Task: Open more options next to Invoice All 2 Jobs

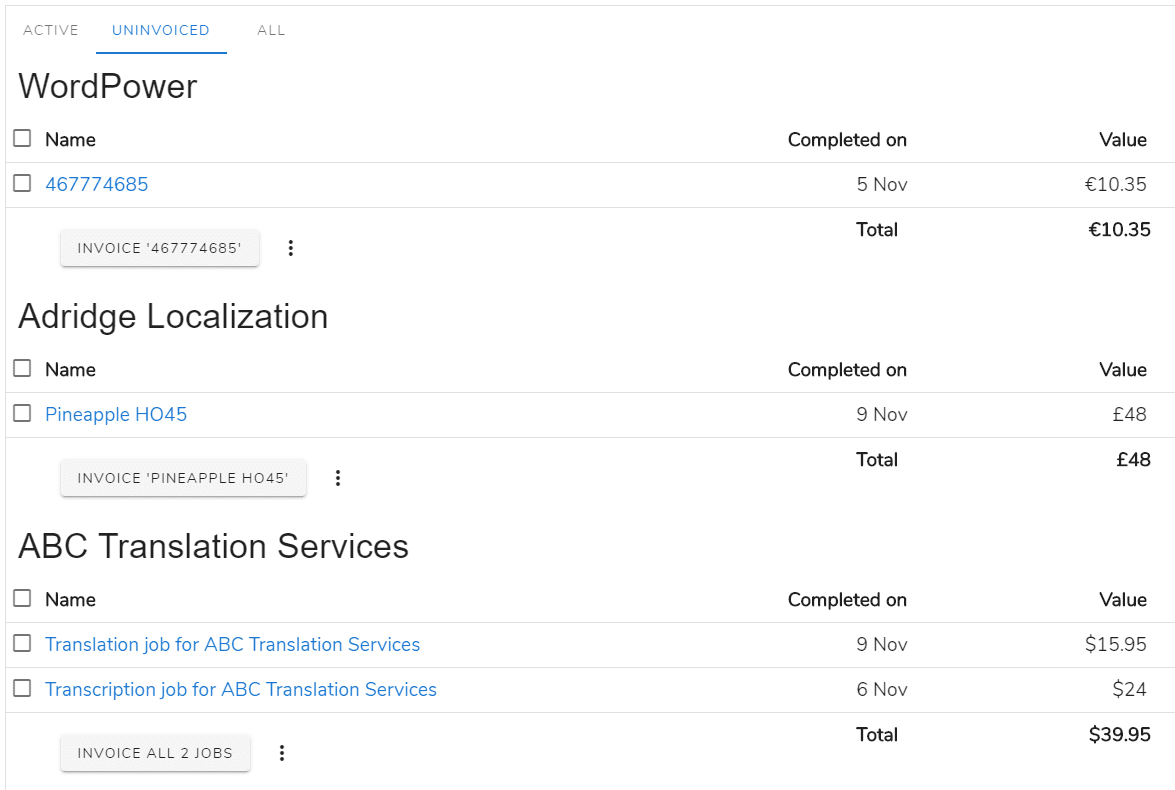Action: (282, 753)
